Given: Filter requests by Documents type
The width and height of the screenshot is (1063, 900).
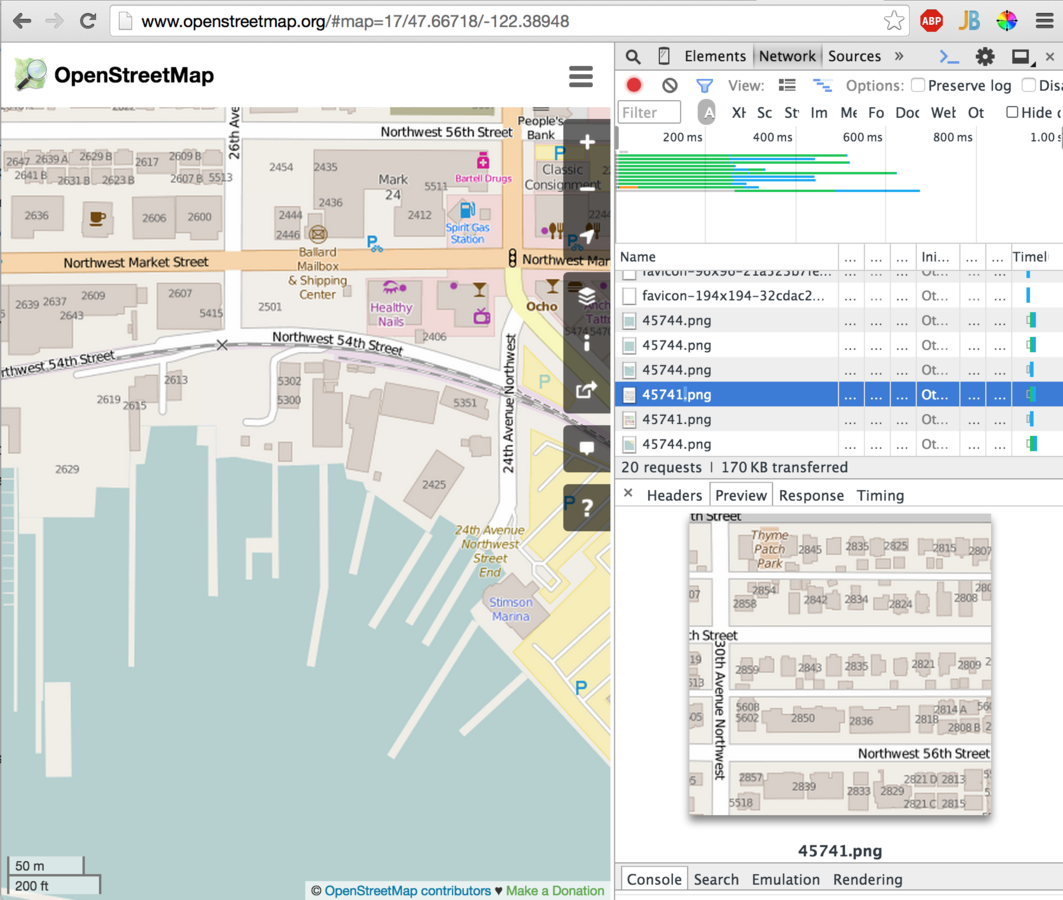Looking at the screenshot, I should pos(907,112).
